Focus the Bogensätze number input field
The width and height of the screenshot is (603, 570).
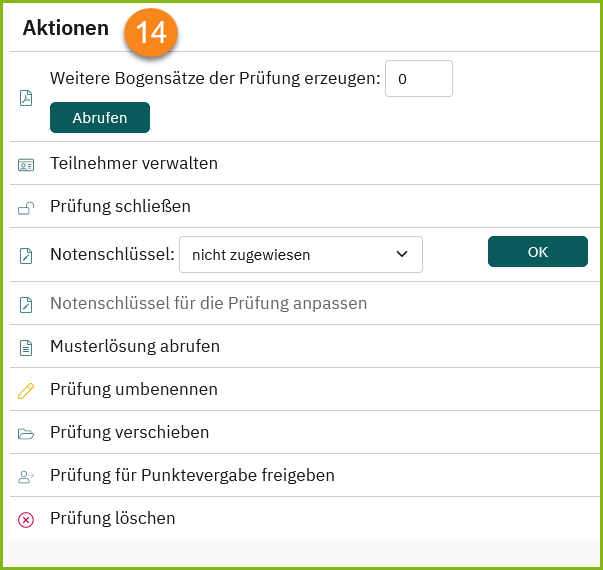coord(419,78)
